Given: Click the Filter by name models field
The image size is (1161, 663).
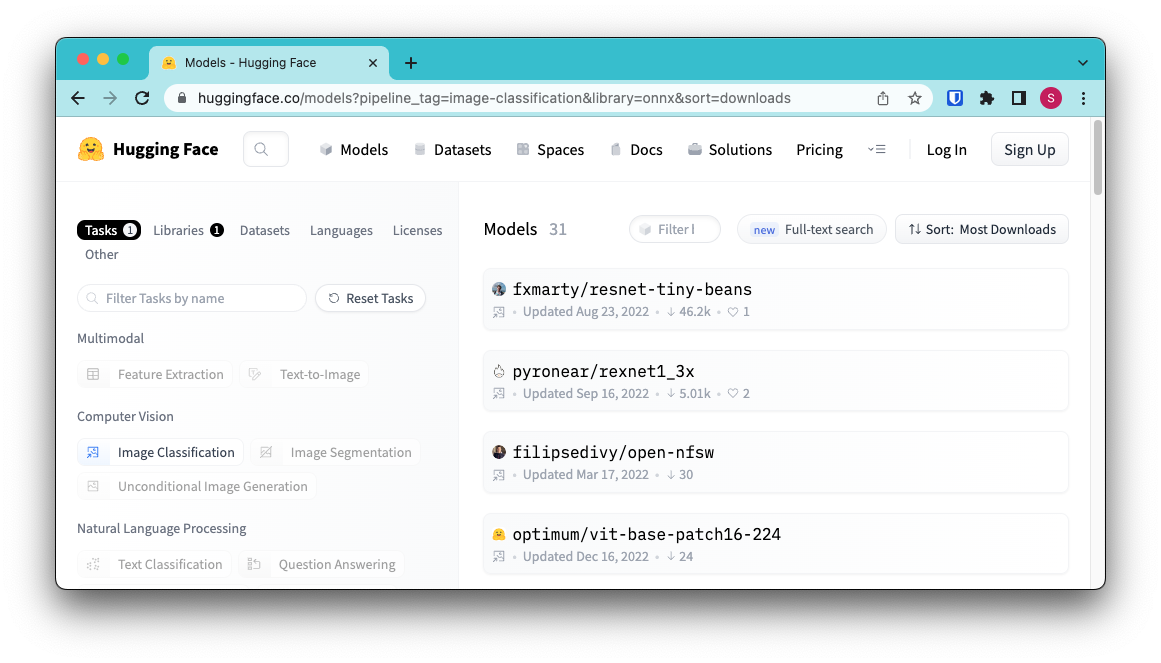Looking at the screenshot, I should pyautogui.click(x=675, y=229).
